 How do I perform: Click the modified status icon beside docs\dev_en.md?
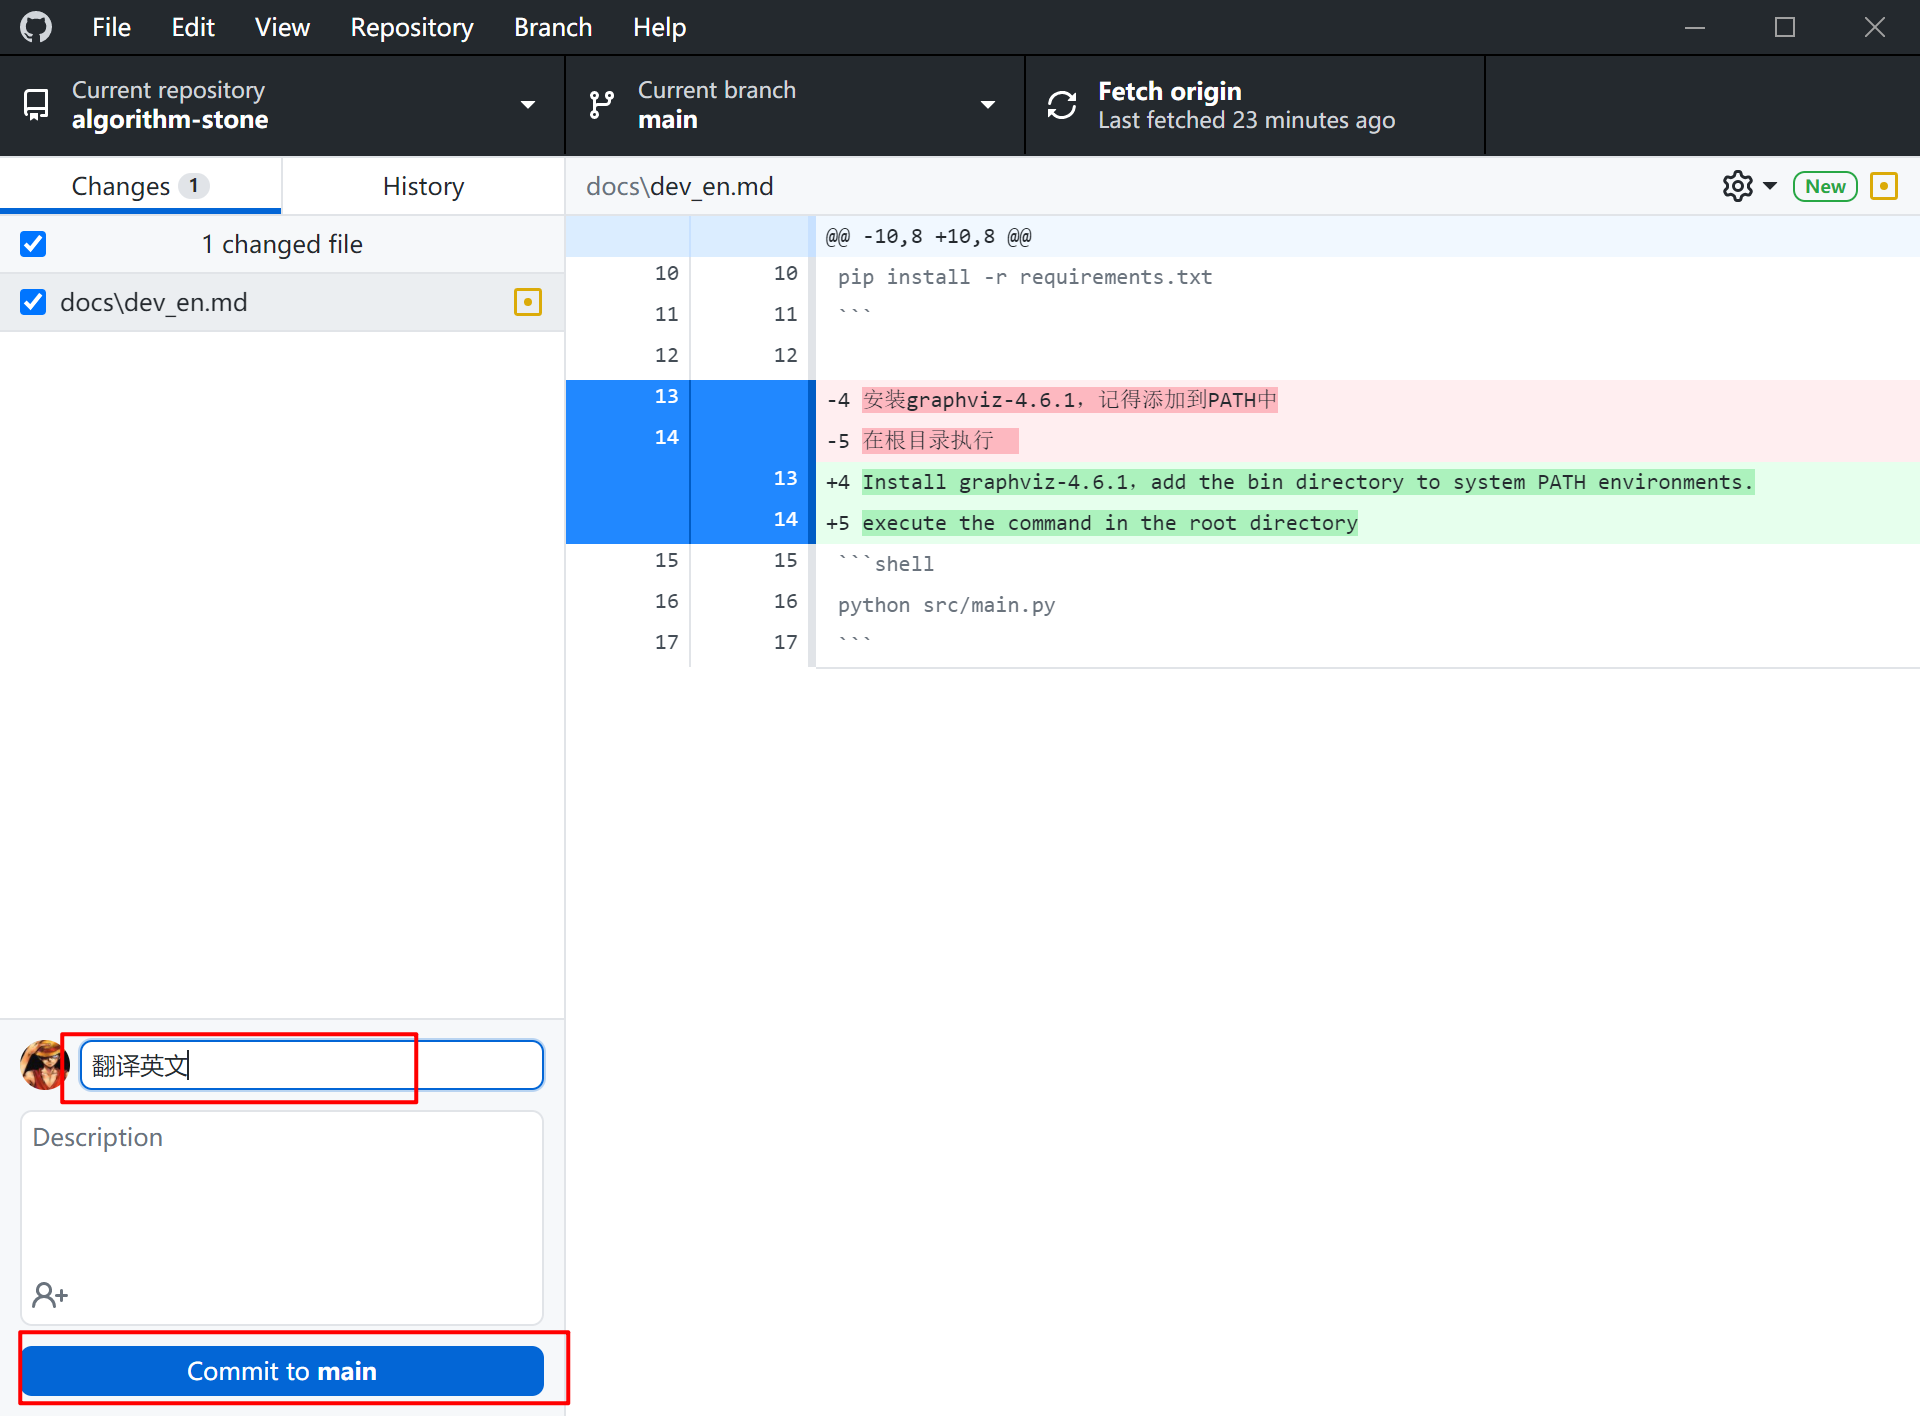tap(527, 302)
